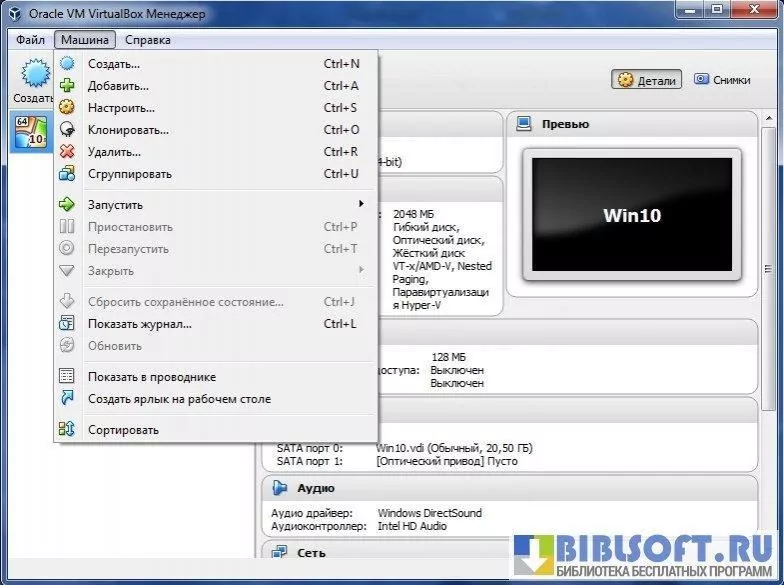The width and height of the screenshot is (784, 585).
Task: Click the green plus Добавить icon
Action: tap(67, 86)
